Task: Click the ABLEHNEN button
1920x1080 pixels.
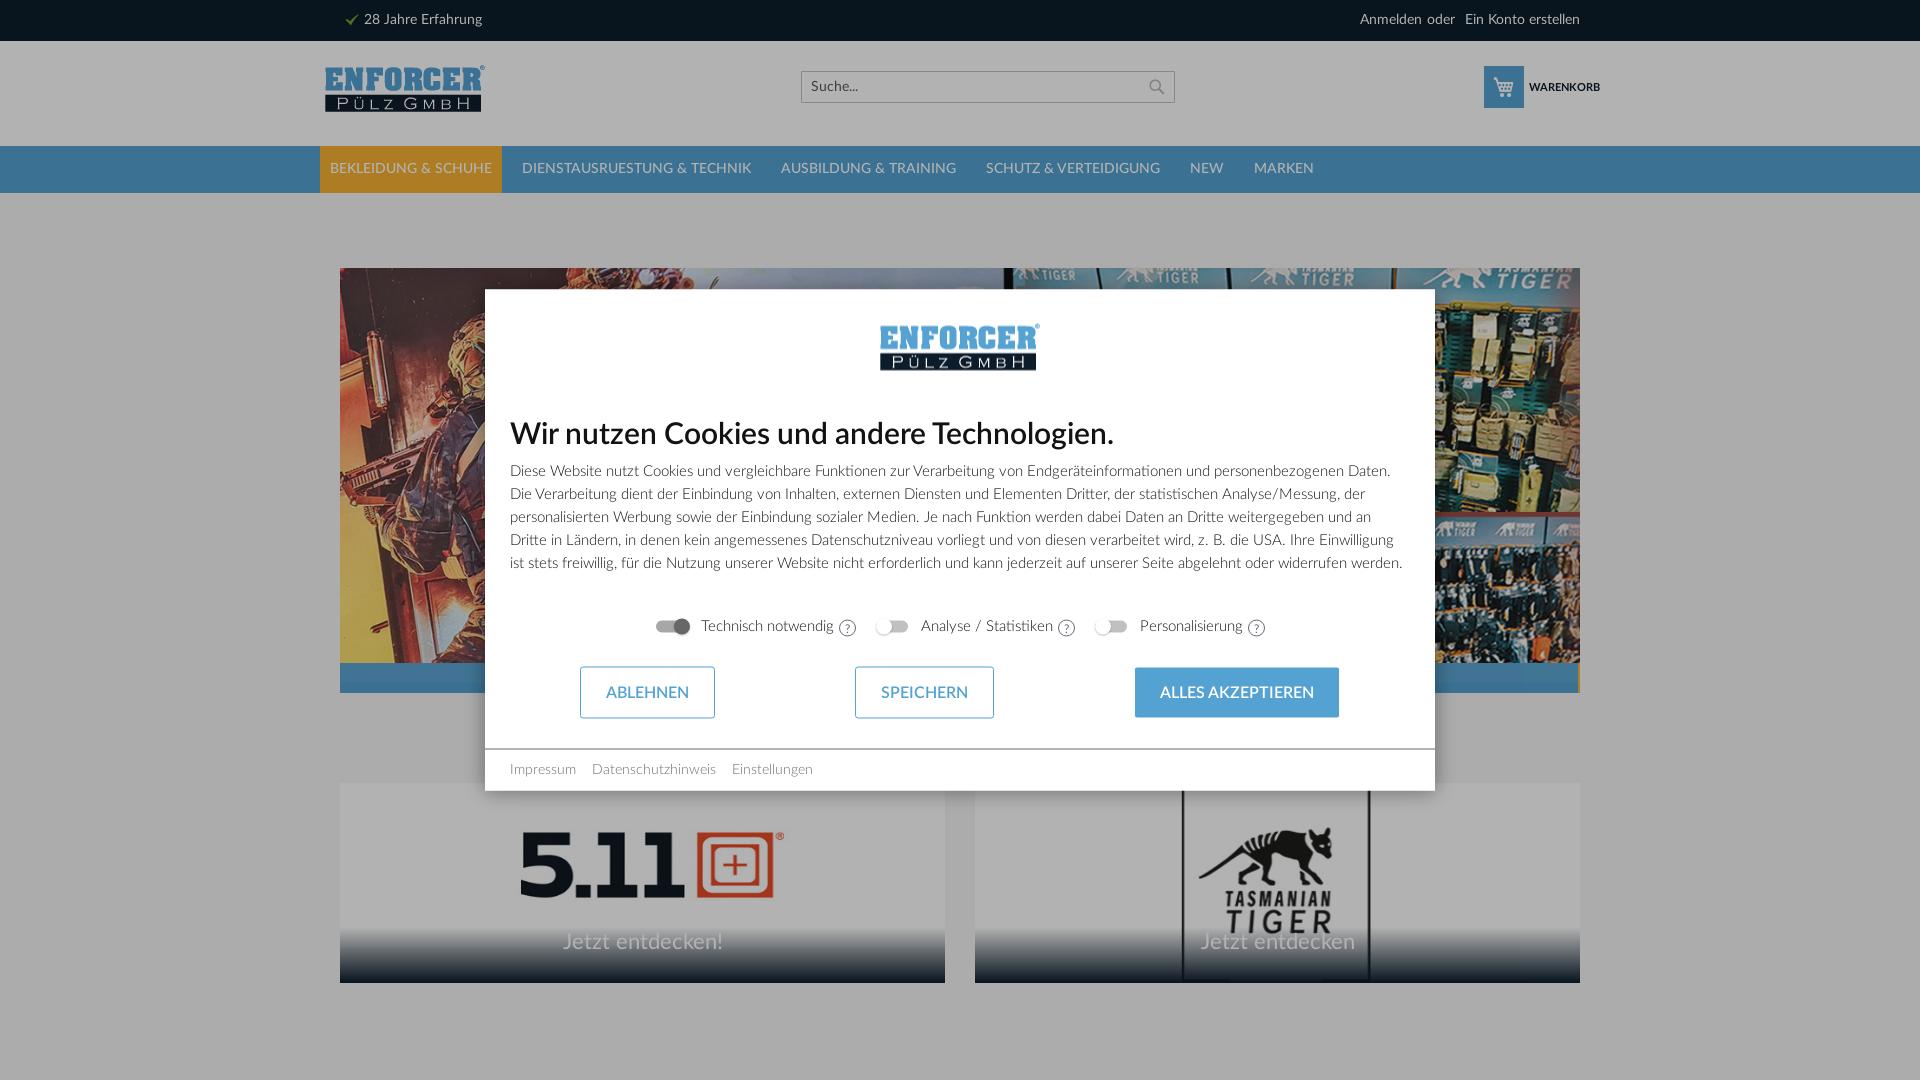Action: [x=647, y=692]
